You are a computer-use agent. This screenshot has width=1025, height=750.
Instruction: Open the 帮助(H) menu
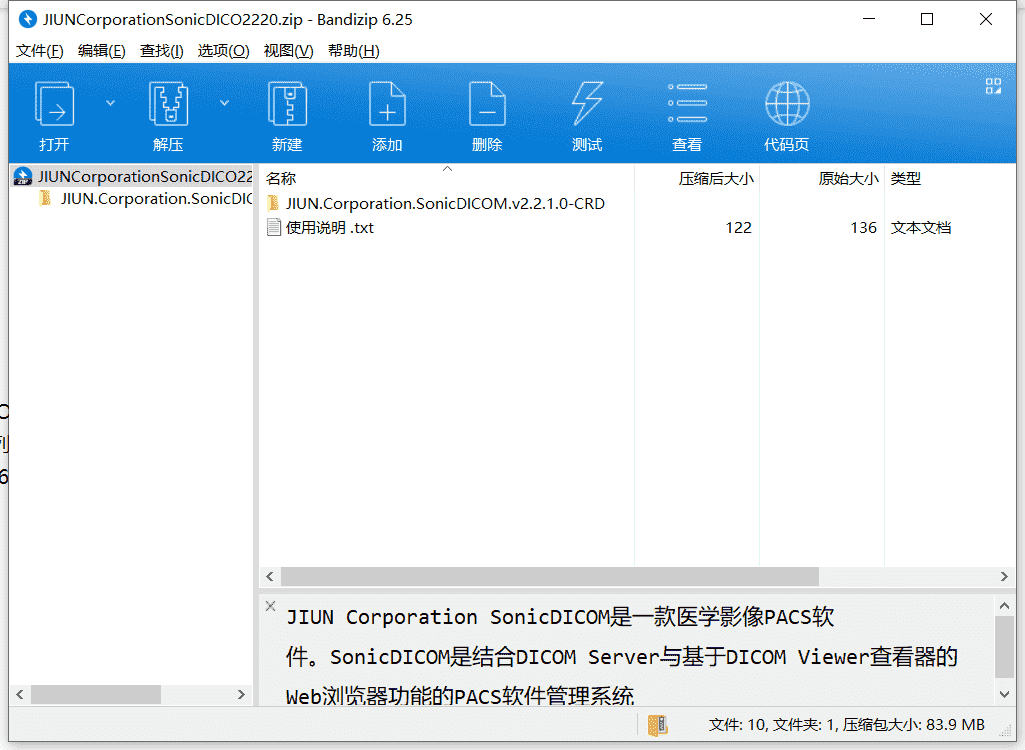[354, 51]
